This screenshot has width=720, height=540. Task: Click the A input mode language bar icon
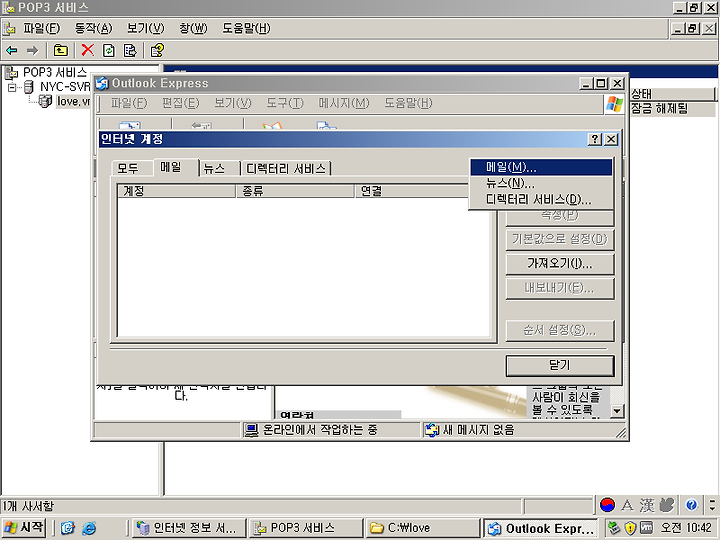click(x=627, y=505)
